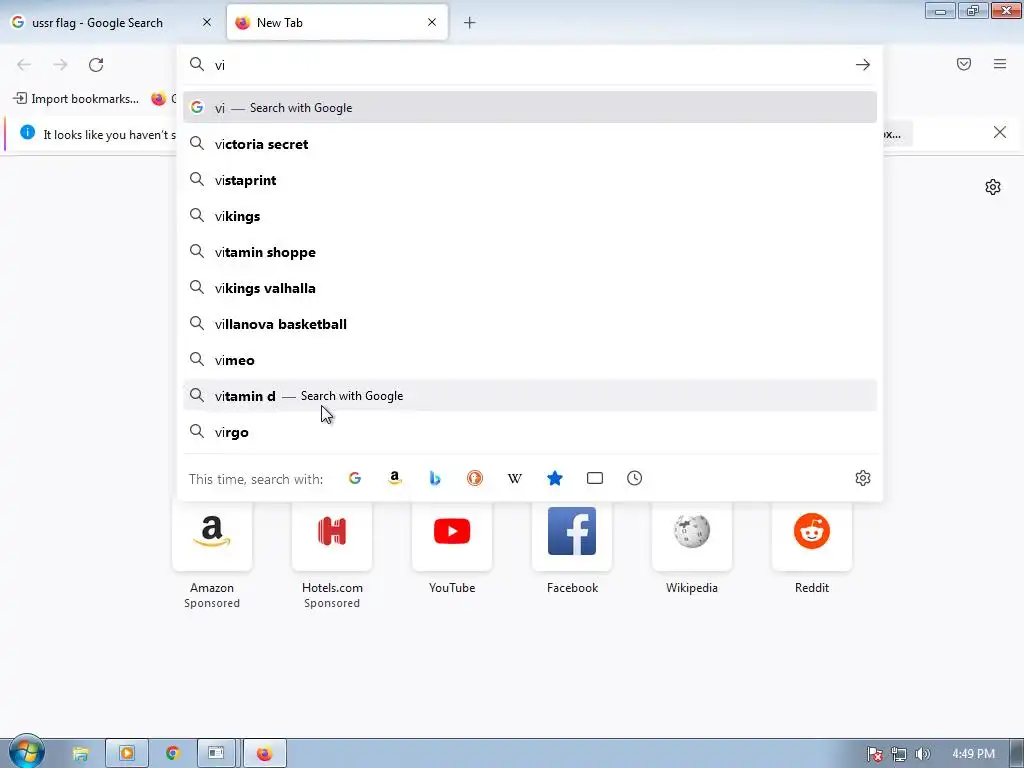Close the ussr flag Google Search tab
1024x768 pixels.
(207, 22)
